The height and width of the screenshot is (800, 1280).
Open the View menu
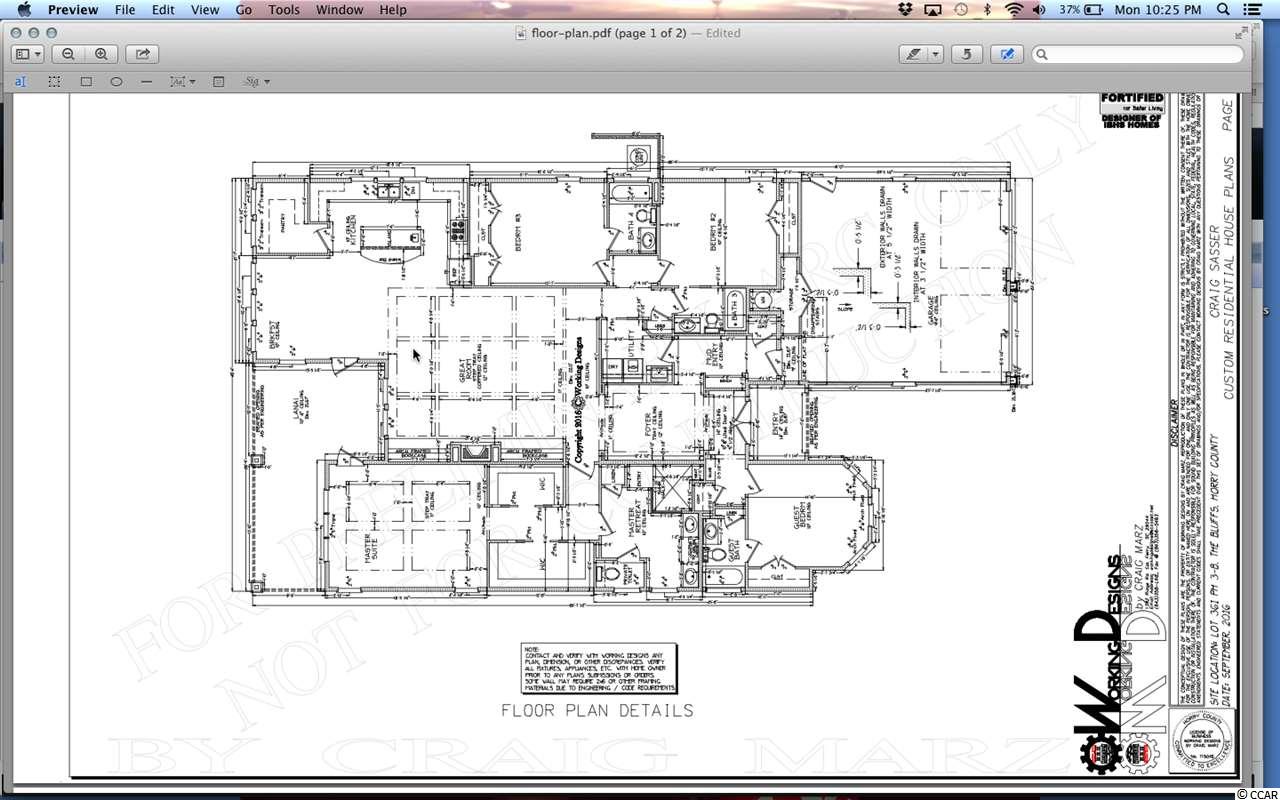[x=204, y=10]
